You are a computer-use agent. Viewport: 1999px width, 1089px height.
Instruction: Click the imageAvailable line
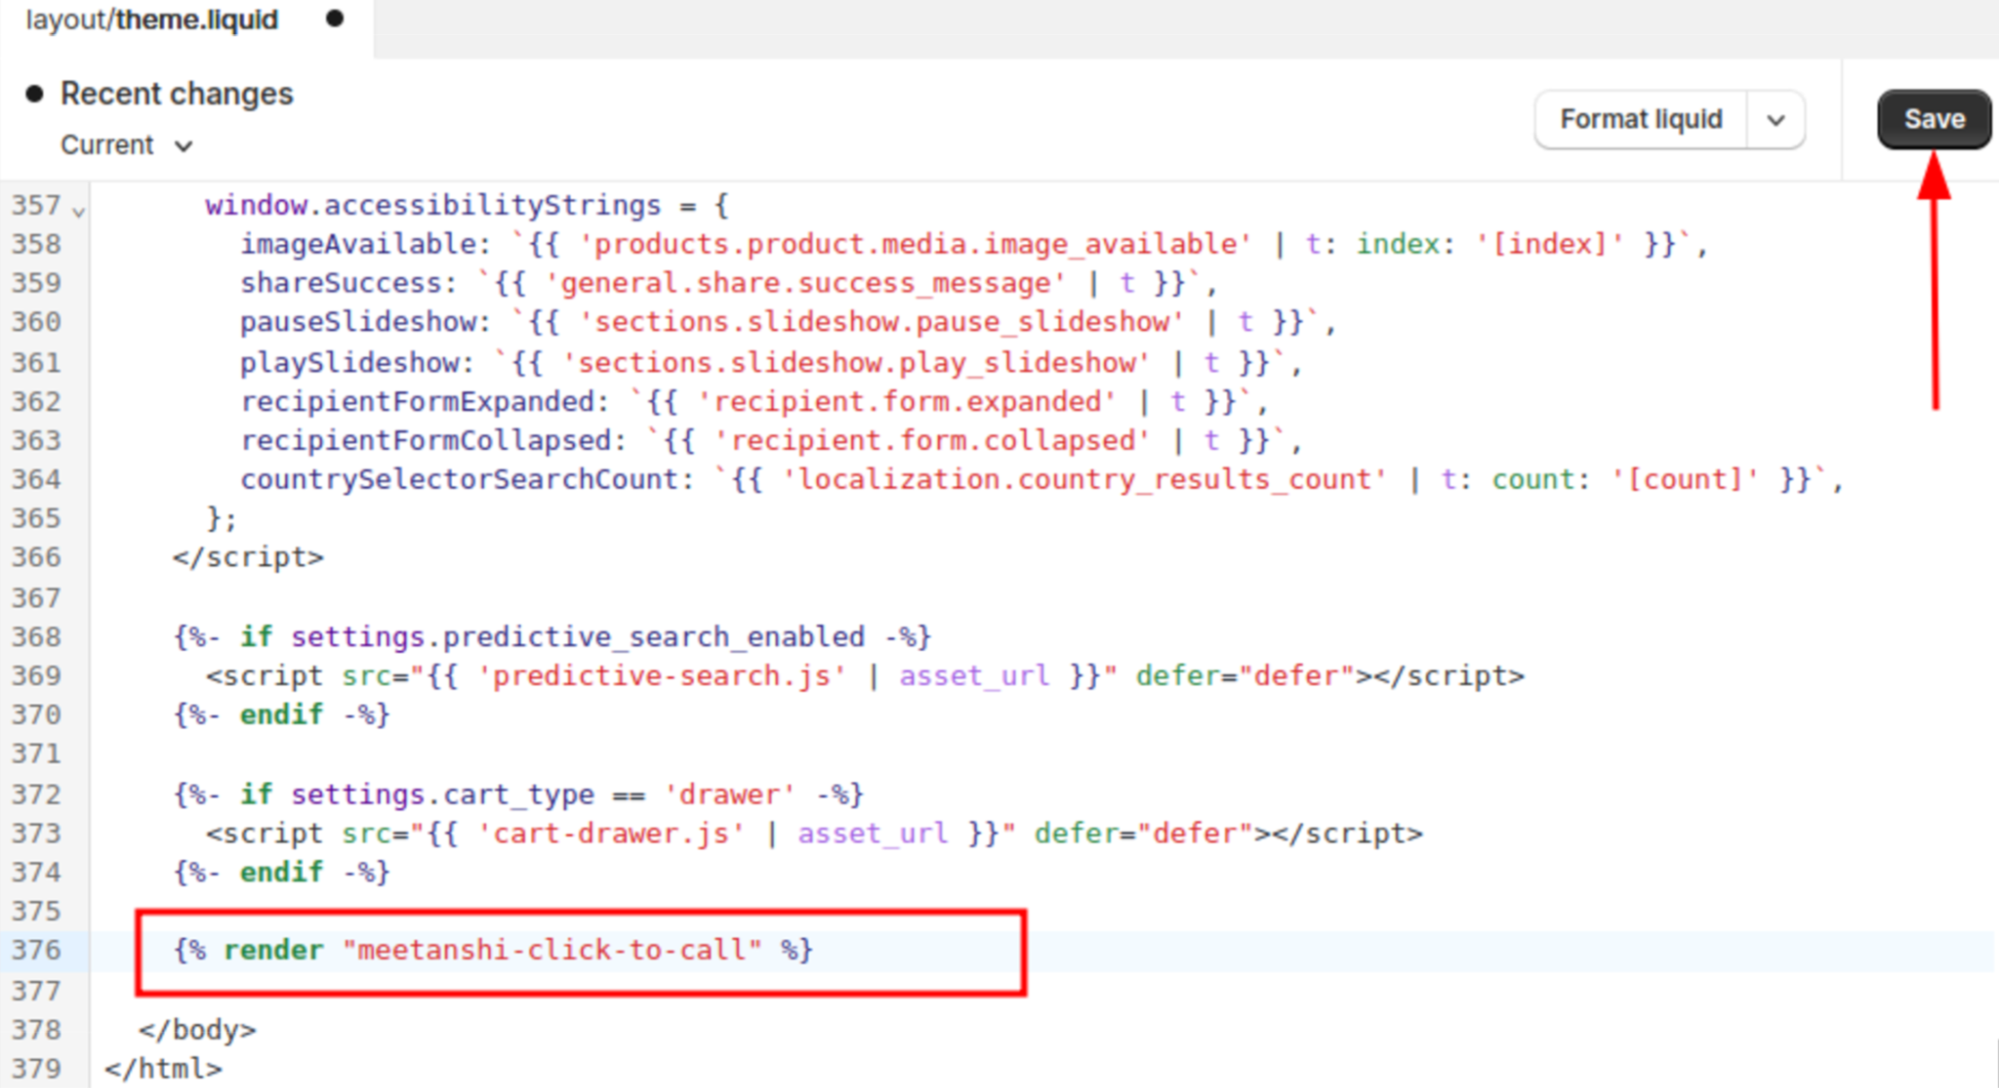coord(973,244)
